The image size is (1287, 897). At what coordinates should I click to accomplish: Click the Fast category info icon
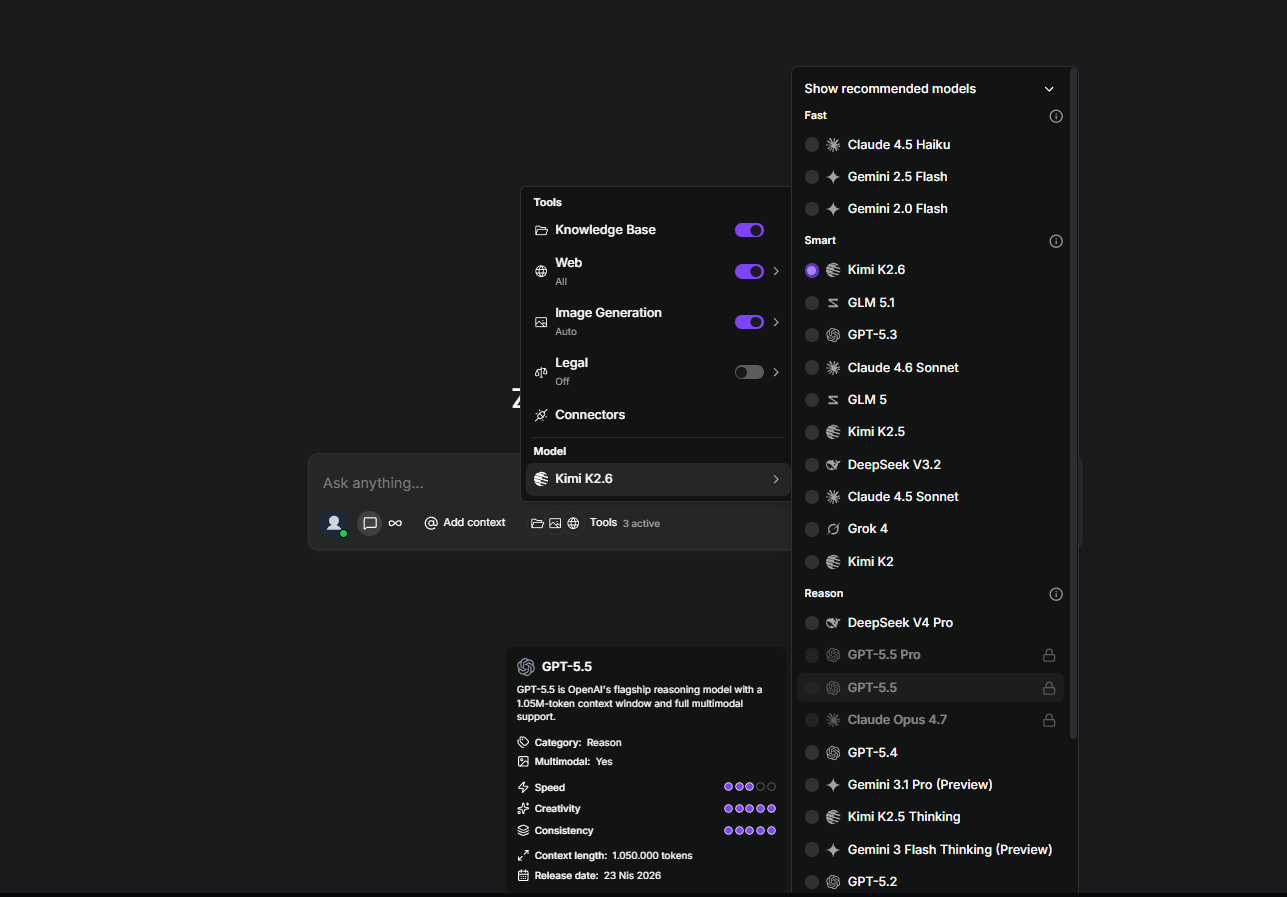pyautogui.click(x=1056, y=116)
